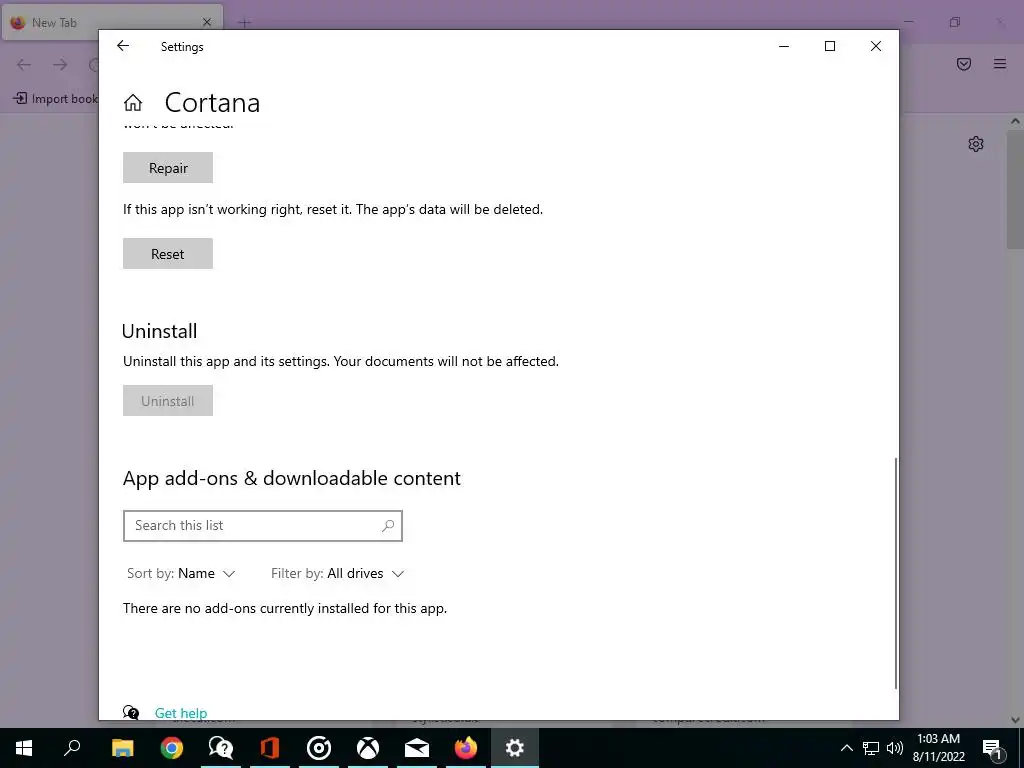The width and height of the screenshot is (1024, 768).
Task: Click the magnifier icon in search box
Action: click(x=388, y=526)
